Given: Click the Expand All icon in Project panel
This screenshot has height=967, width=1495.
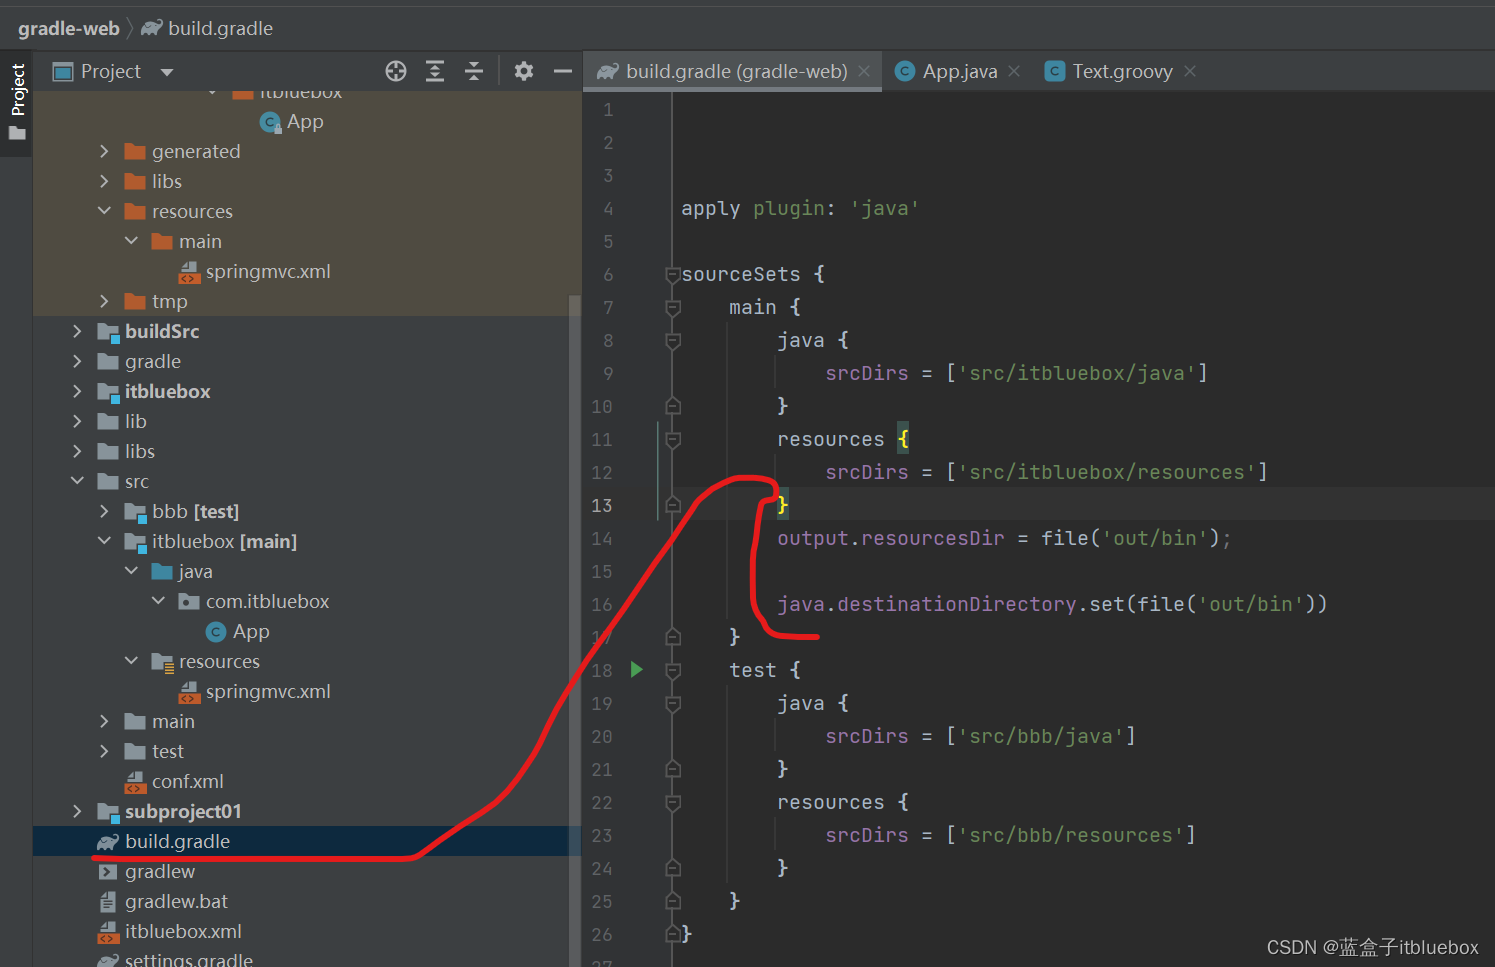Looking at the screenshot, I should (435, 71).
